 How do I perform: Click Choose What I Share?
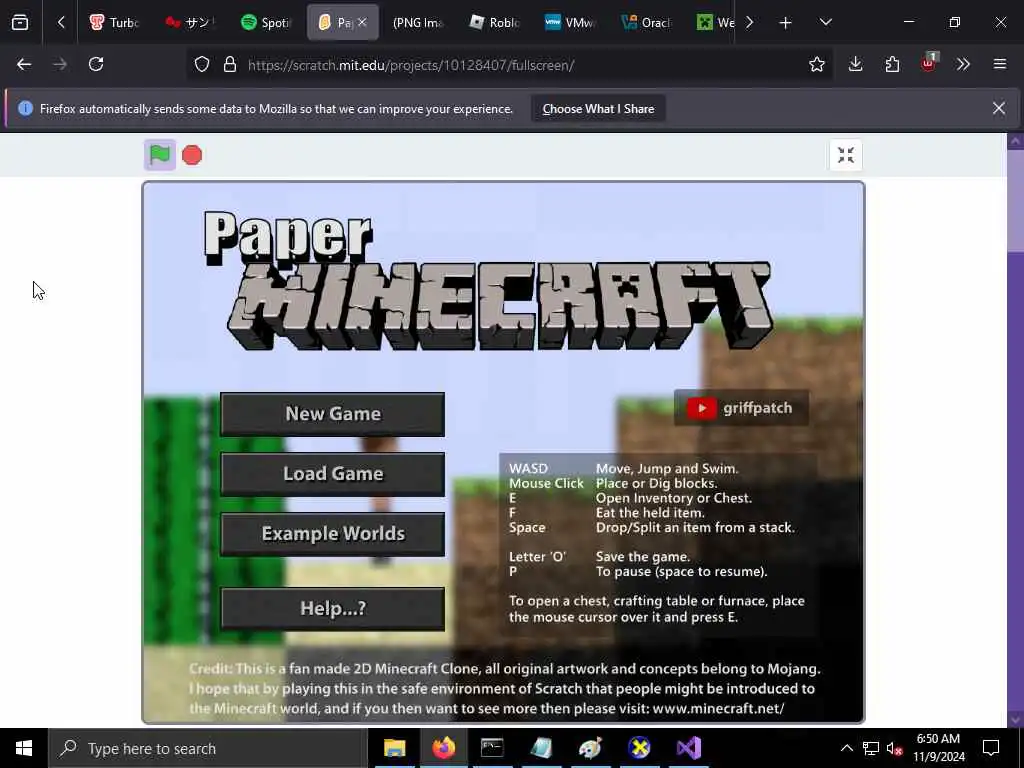(598, 109)
